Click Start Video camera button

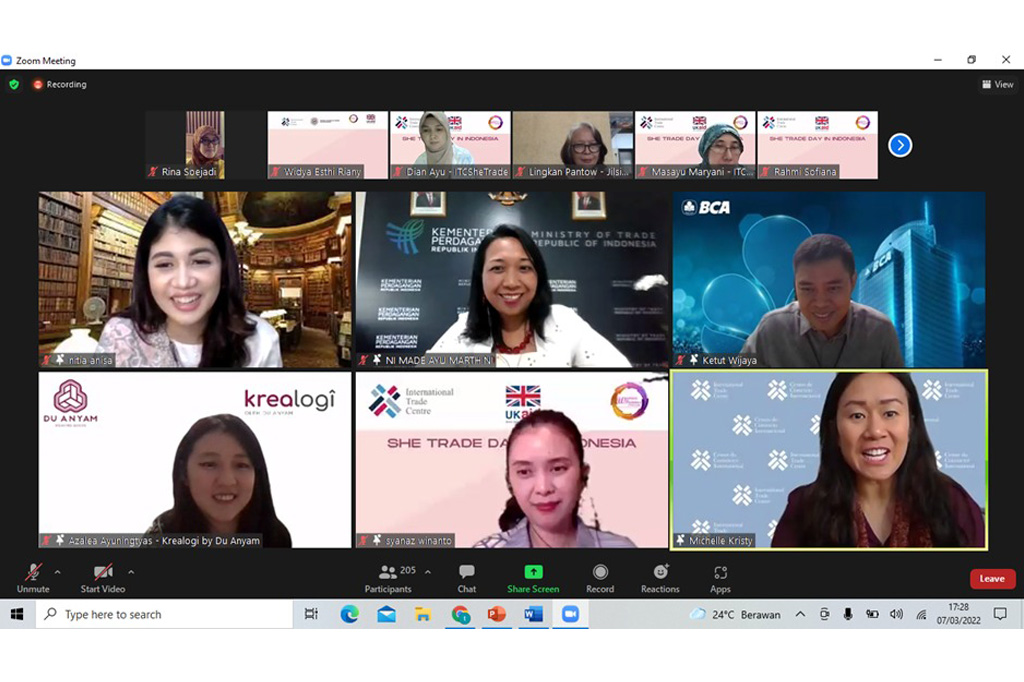(x=103, y=578)
